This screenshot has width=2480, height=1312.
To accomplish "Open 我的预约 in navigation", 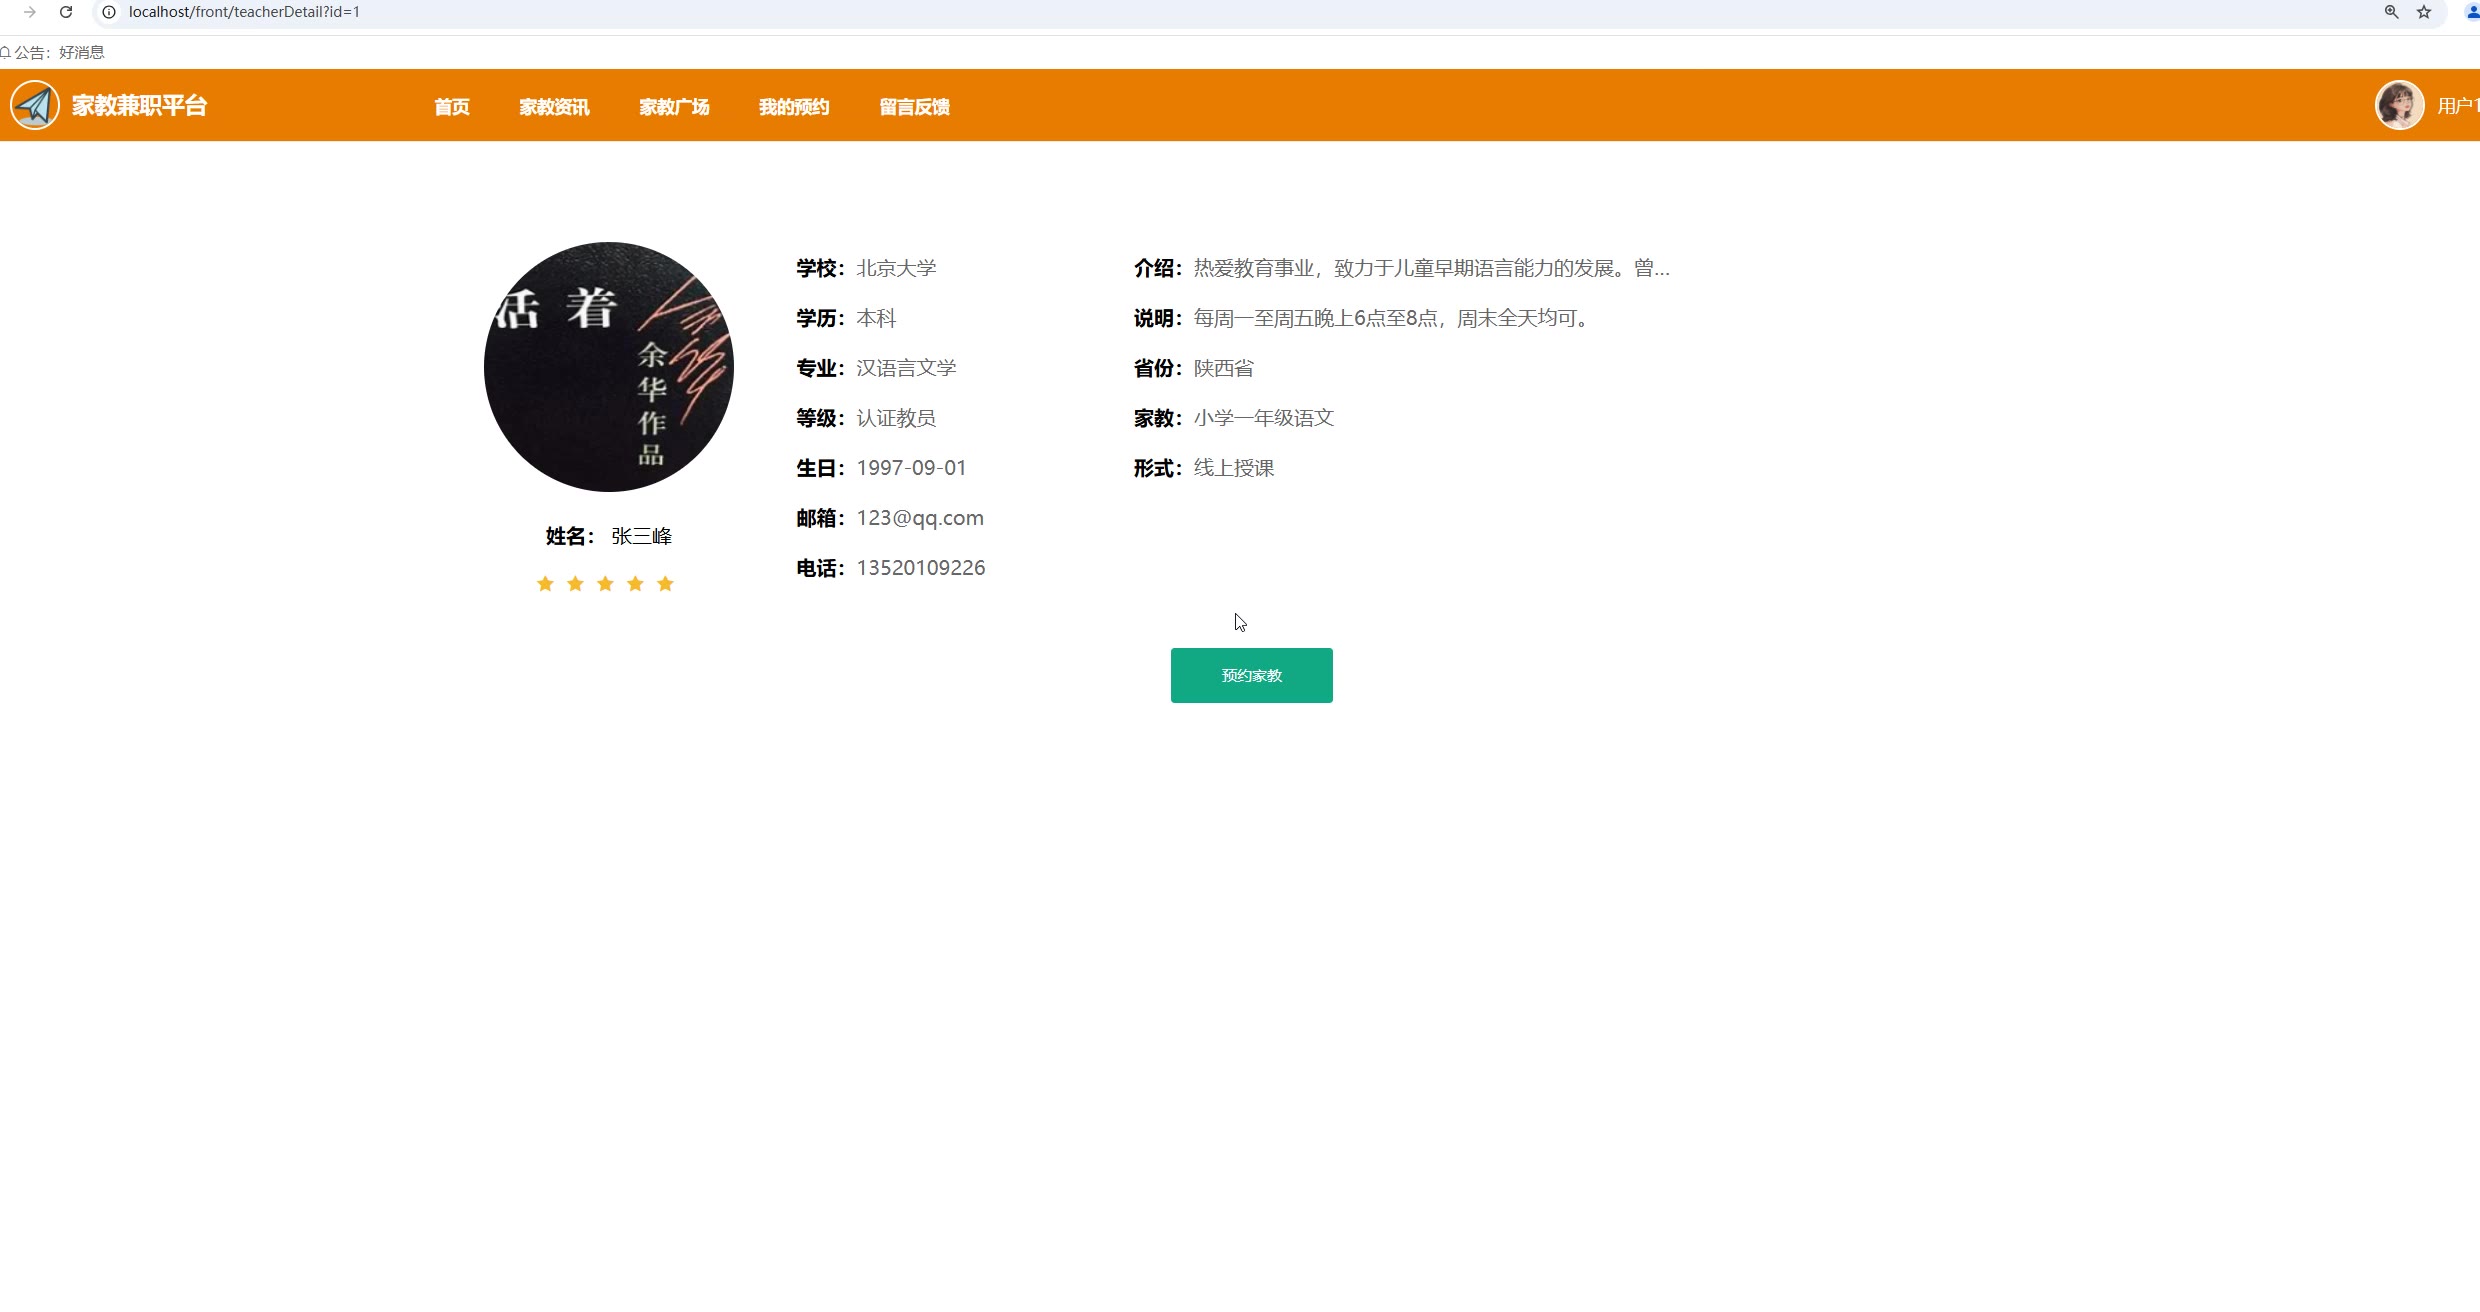I will click(x=794, y=107).
